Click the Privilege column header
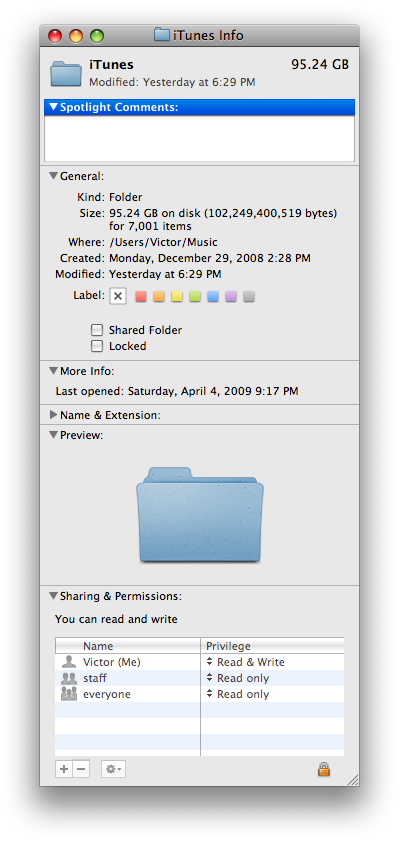Screen dimensions: 399x841 click(272, 646)
